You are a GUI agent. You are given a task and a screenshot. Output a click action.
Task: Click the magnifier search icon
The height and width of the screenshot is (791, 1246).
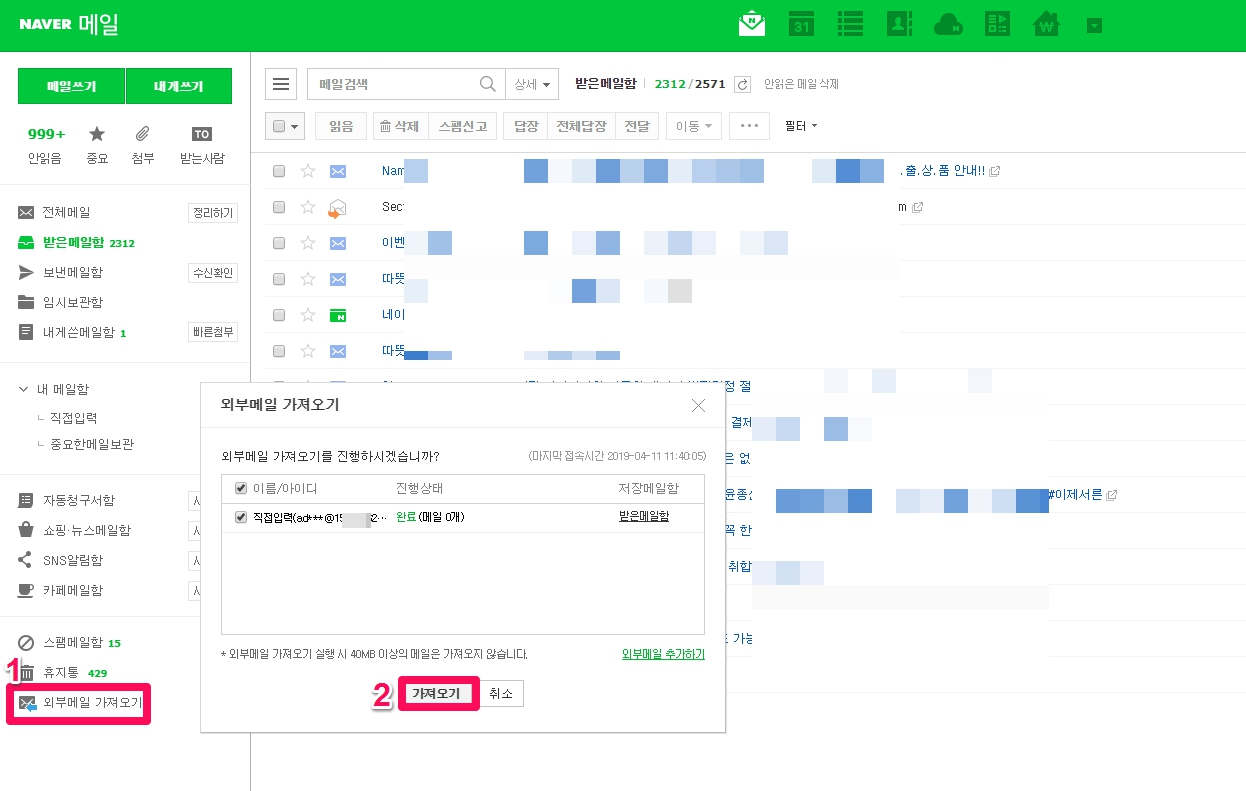(x=488, y=85)
